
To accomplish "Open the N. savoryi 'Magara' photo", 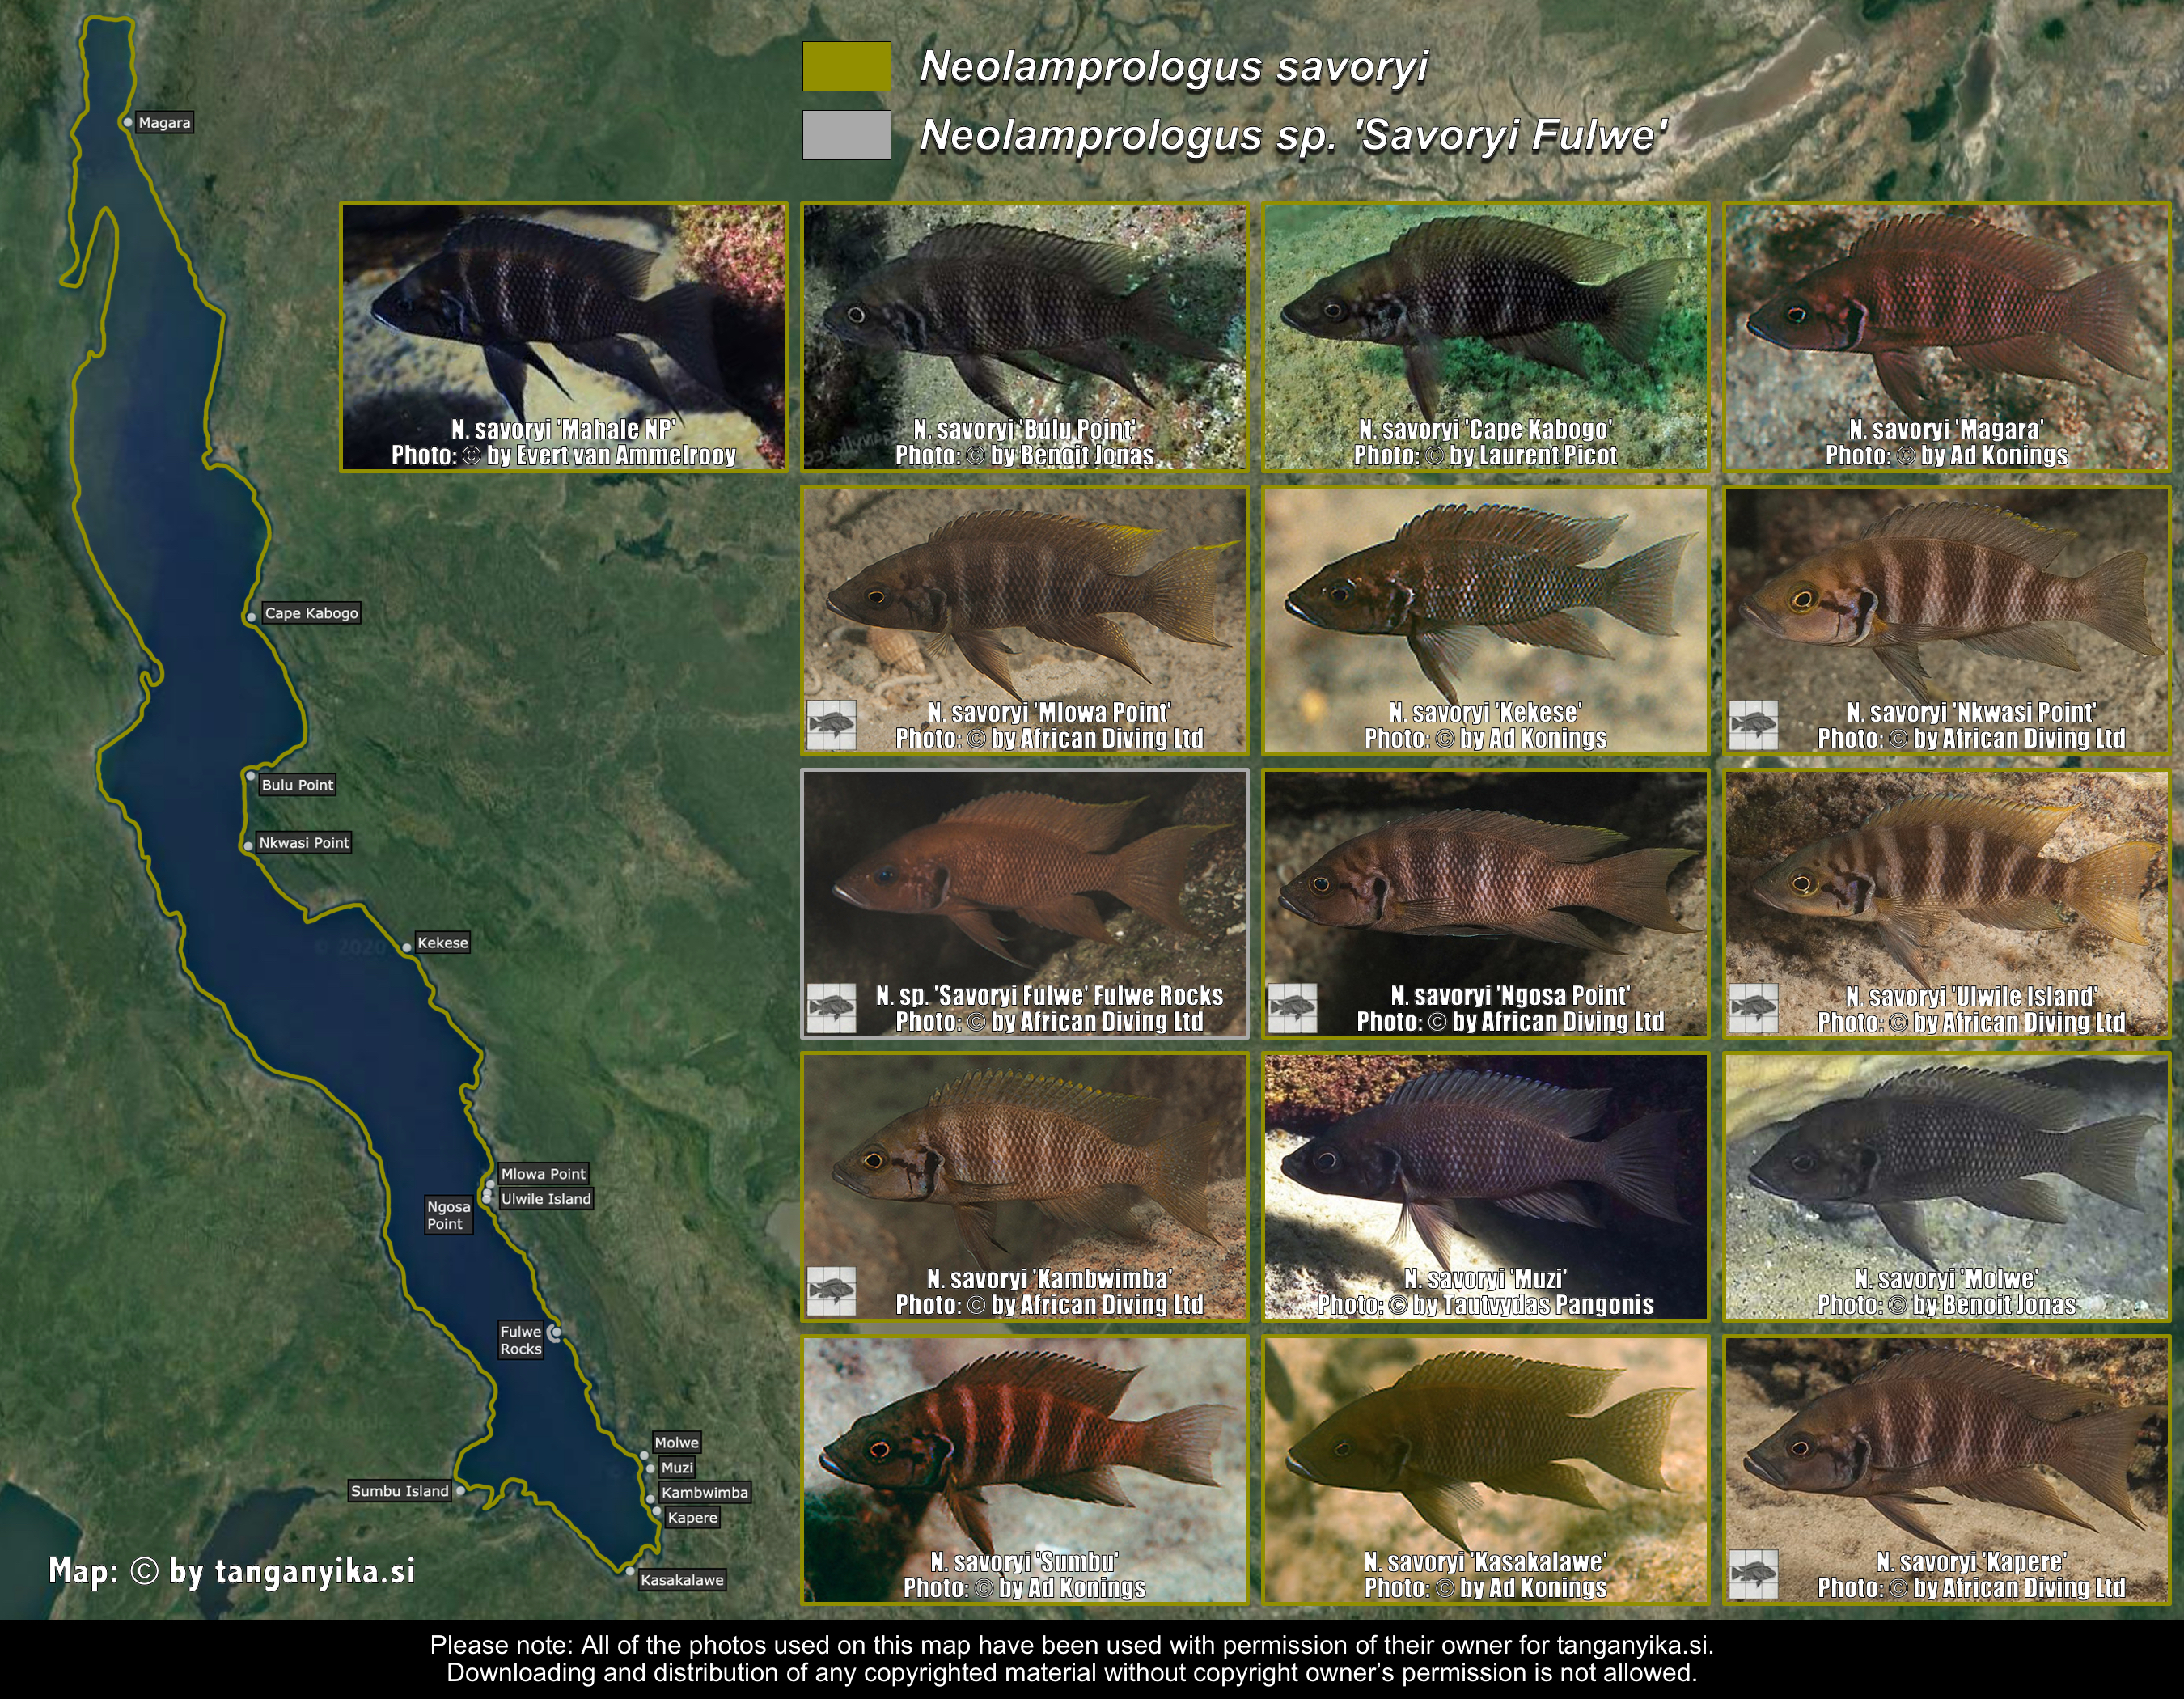I will 1947,337.
